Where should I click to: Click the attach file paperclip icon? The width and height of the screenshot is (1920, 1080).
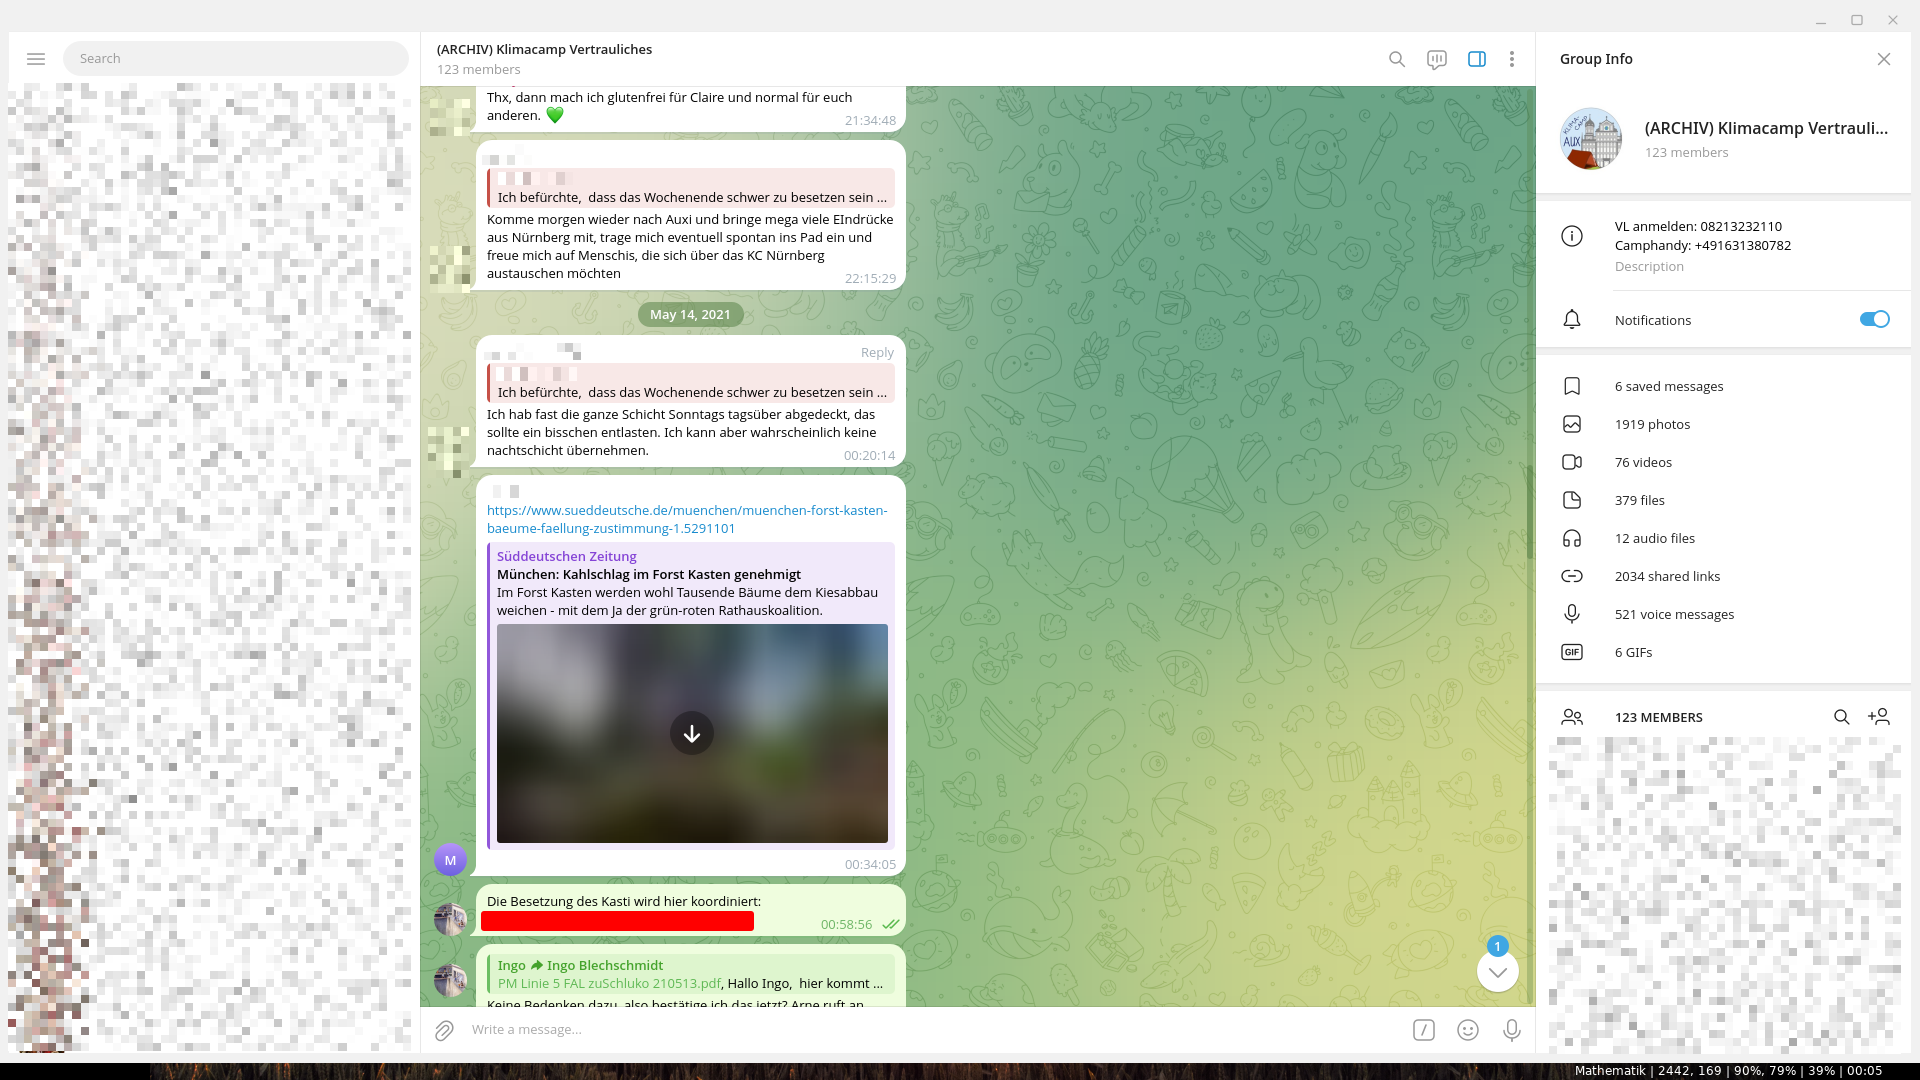tap(444, 1030)
